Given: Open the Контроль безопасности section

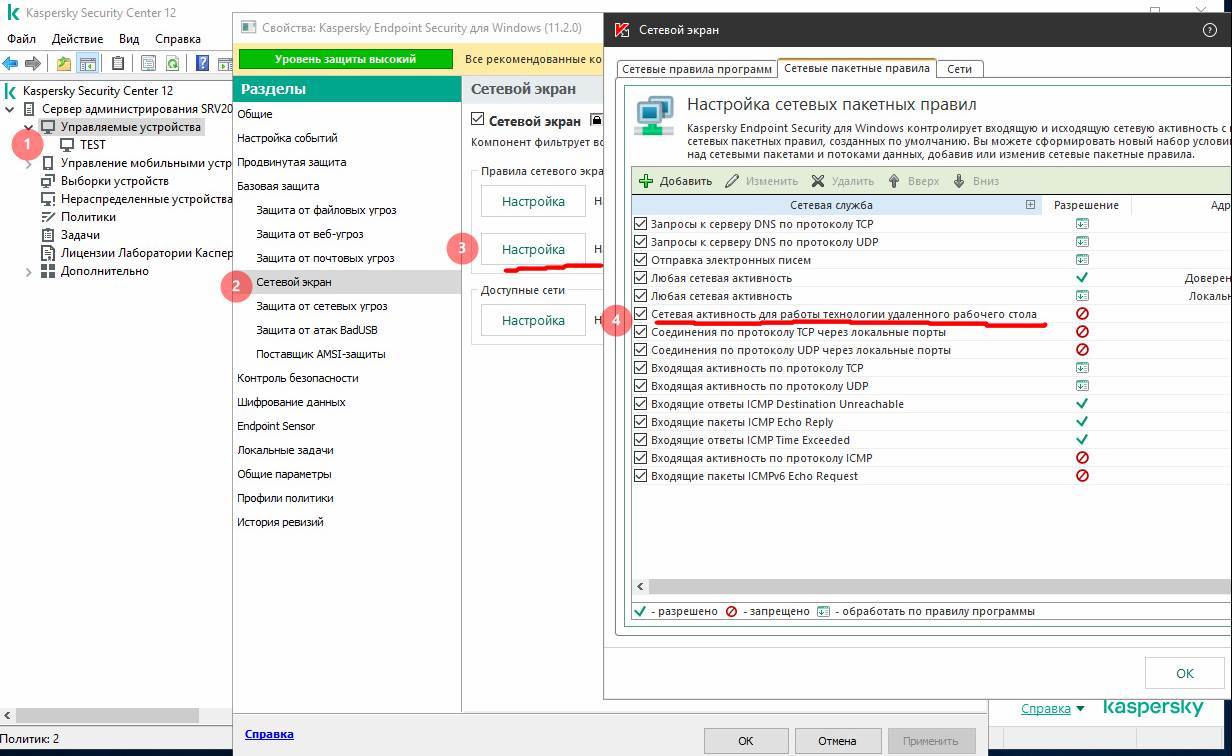Looking at the screenshot, I should [297, 378].
